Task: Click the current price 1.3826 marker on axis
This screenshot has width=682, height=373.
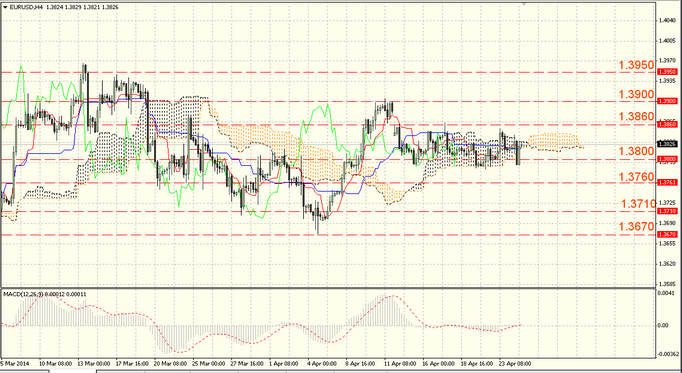Action: [667, 143]
